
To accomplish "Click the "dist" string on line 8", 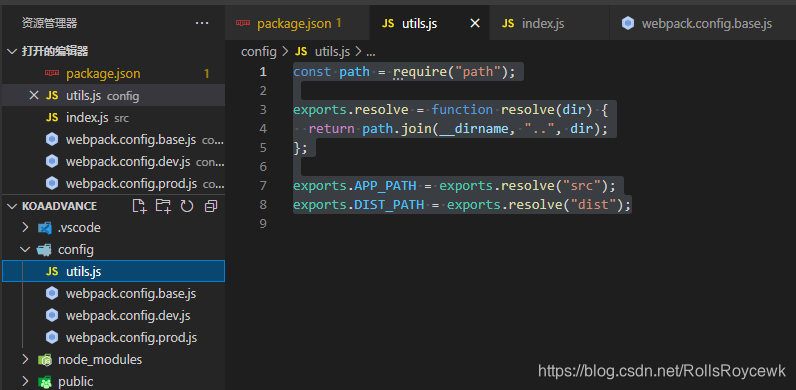I will click(594, 205).
